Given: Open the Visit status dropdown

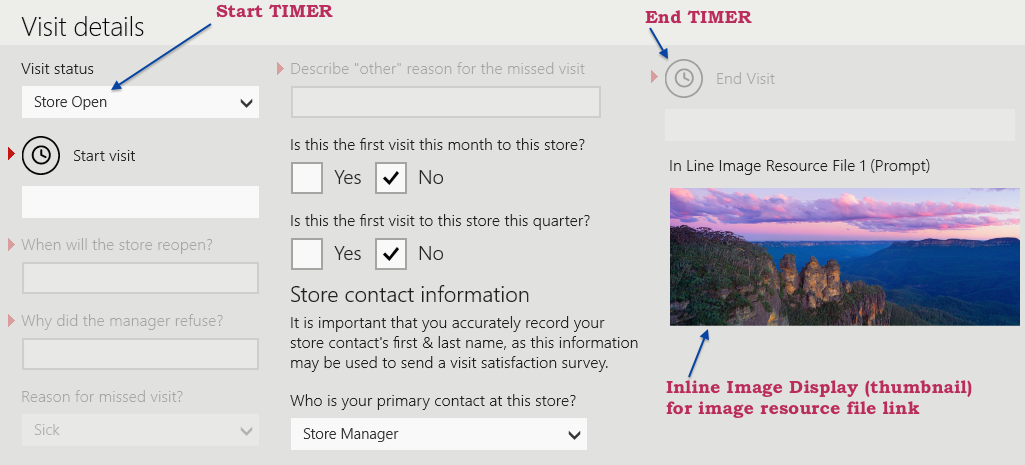Looking at the screenshot, I should (140, 102).
